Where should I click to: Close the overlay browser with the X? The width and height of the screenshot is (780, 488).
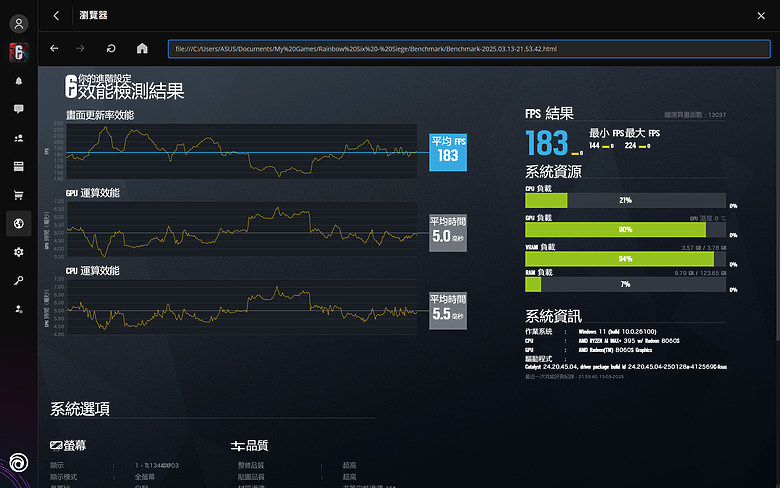761,16
